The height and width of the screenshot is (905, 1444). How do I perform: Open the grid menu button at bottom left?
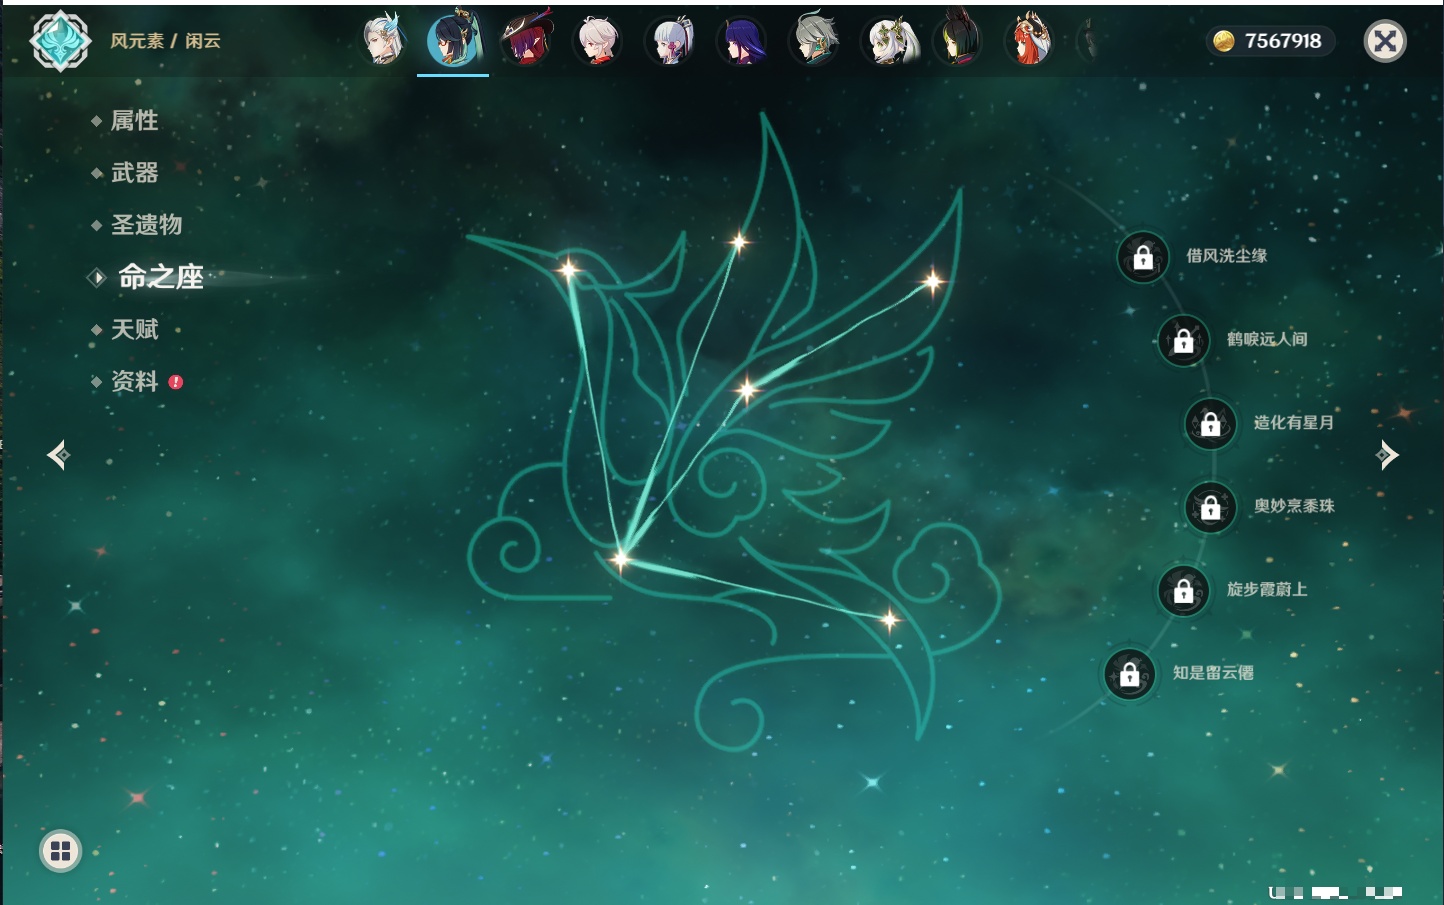[x=60, y=851]
